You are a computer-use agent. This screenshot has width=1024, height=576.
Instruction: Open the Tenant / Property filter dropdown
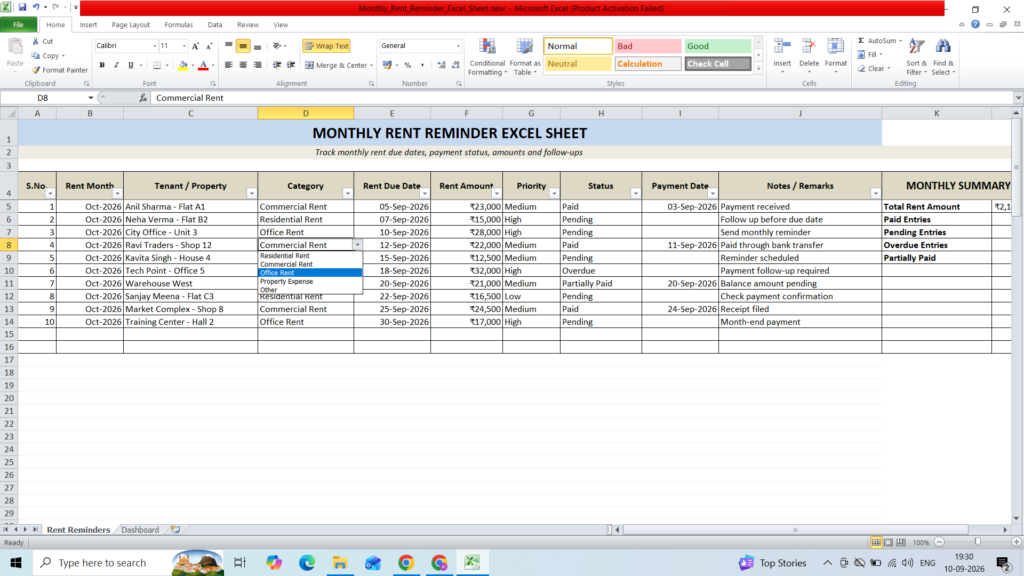point(251,194)
